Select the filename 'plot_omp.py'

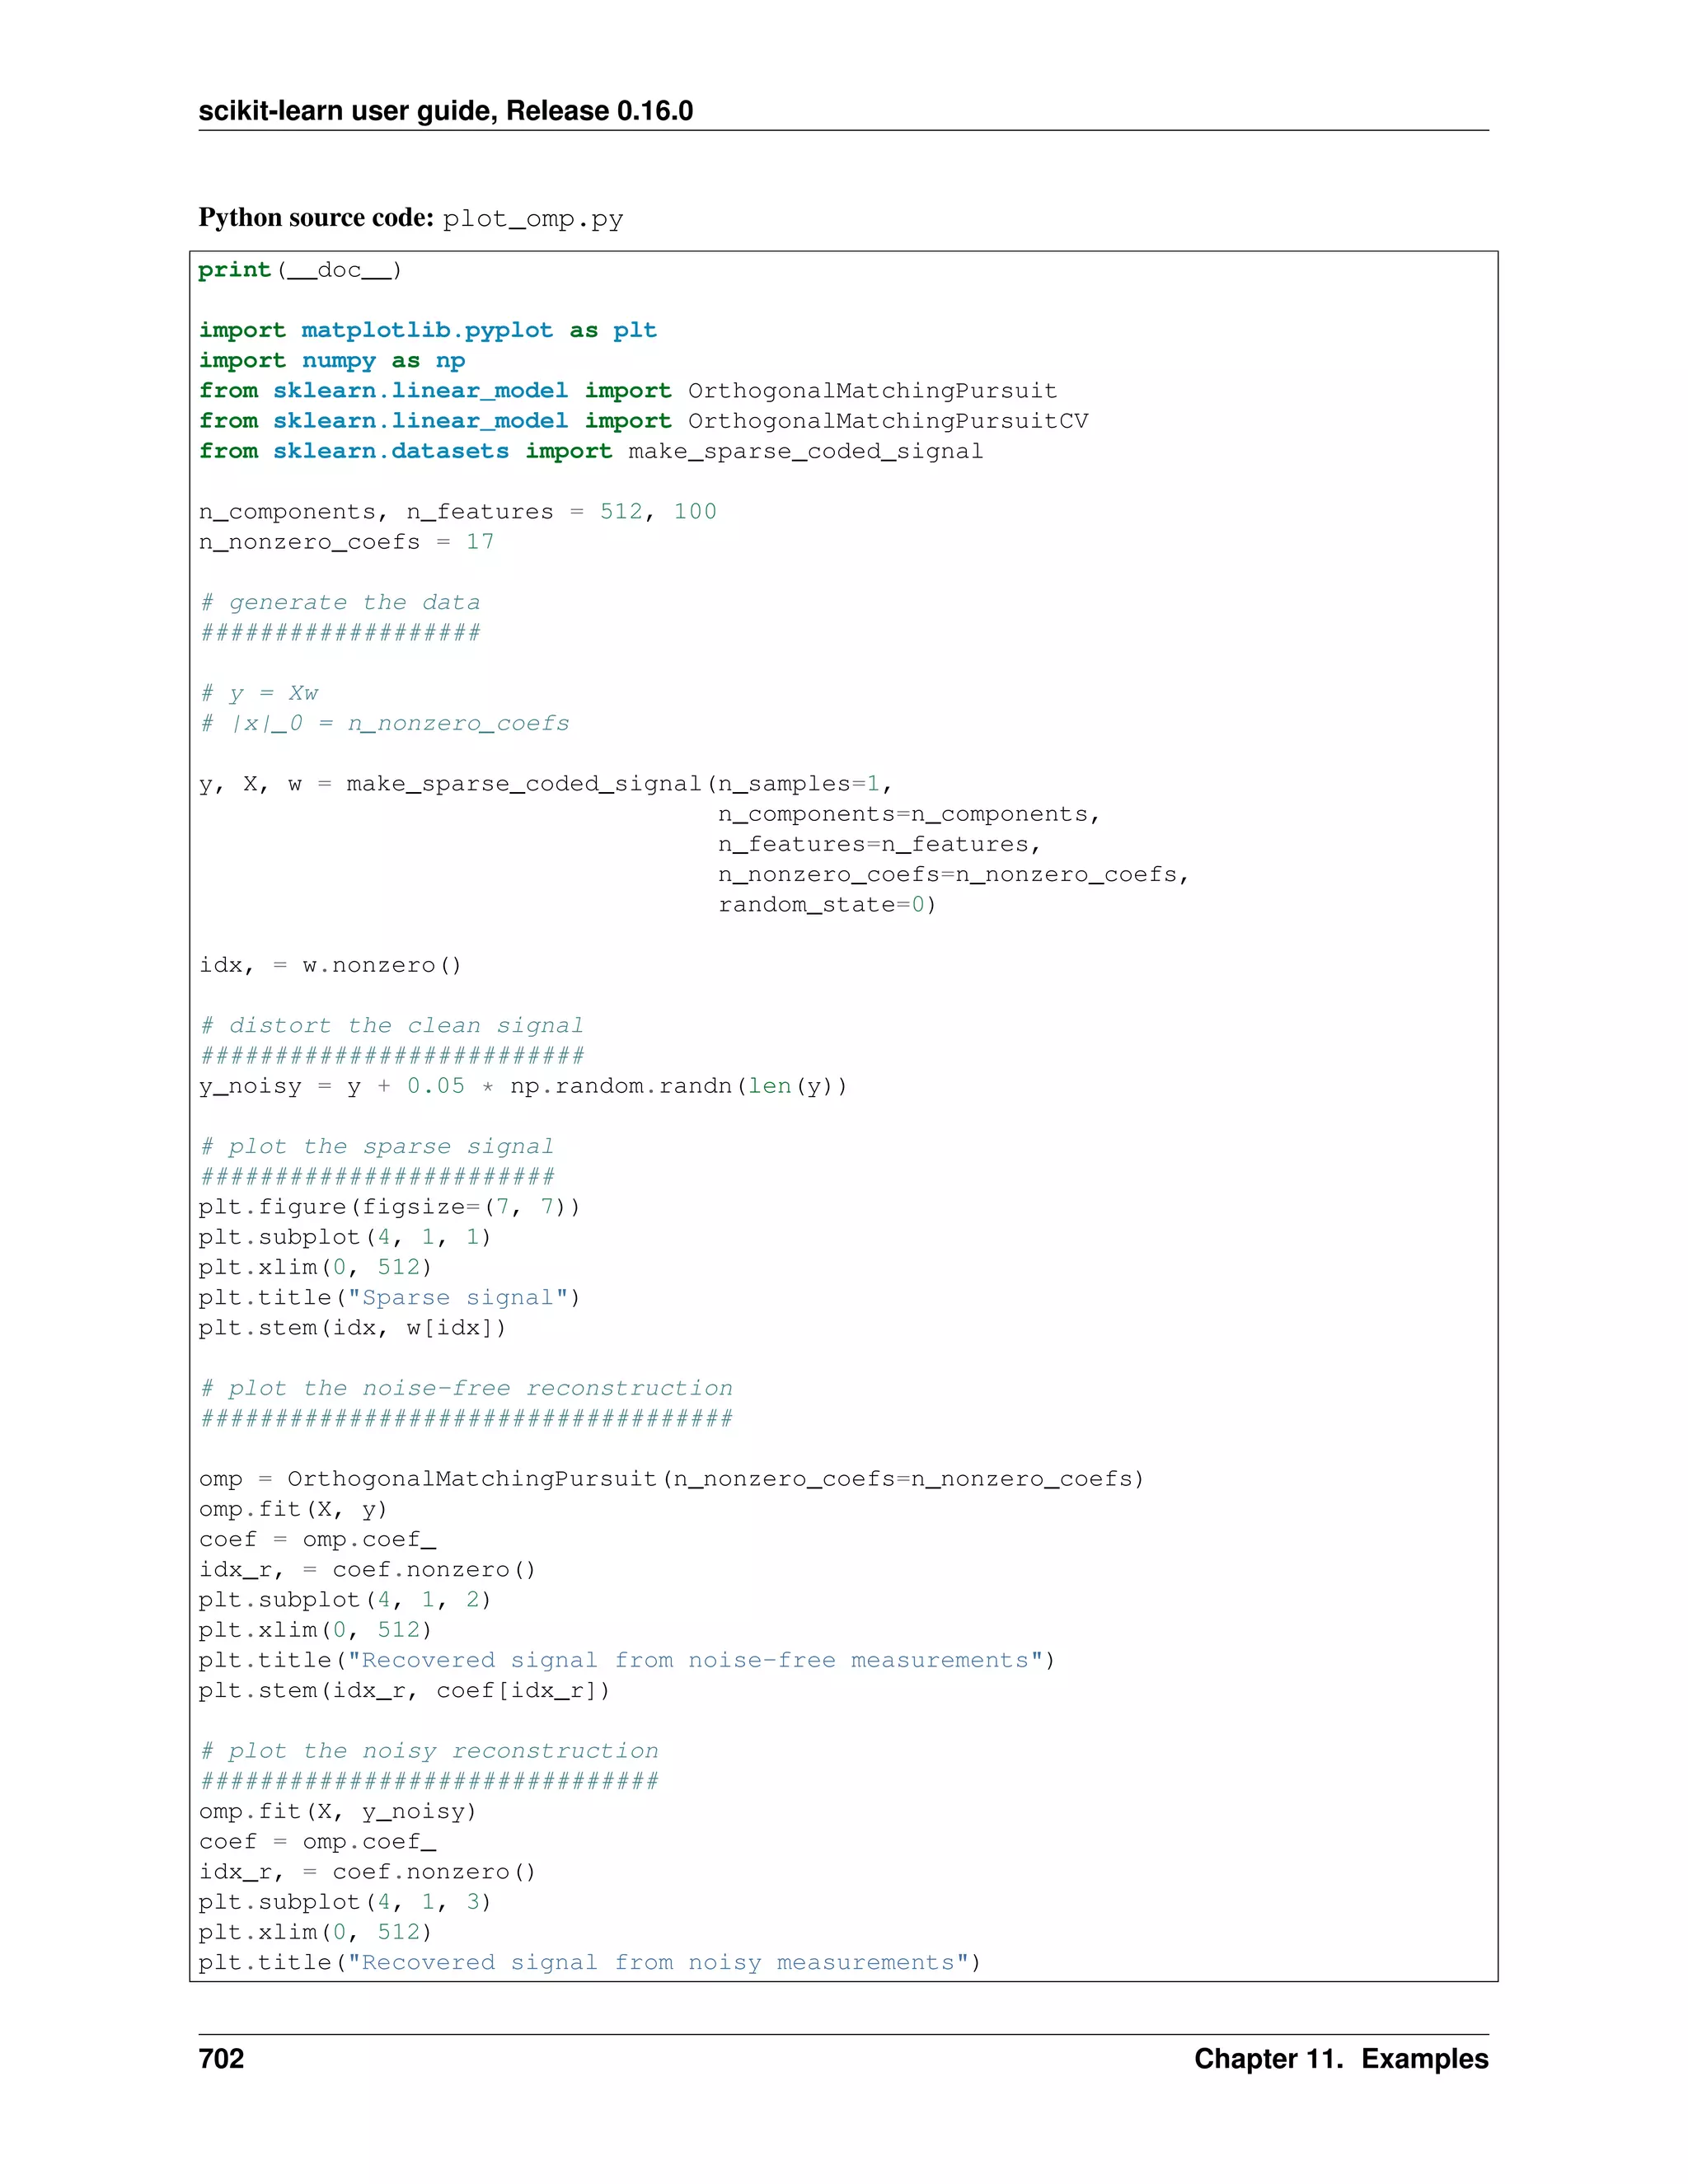pyautogui.click(x=533, y=219)
